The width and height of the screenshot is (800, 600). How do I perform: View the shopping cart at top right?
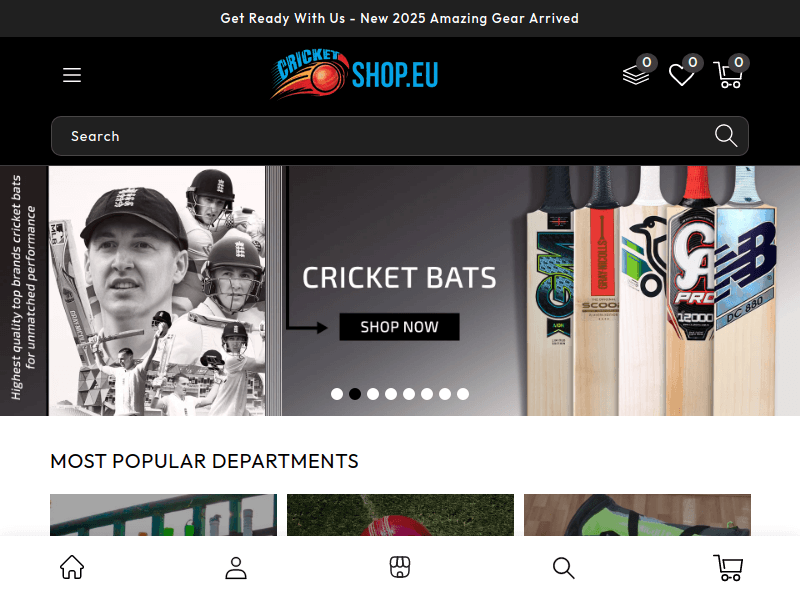click(729, 77)
